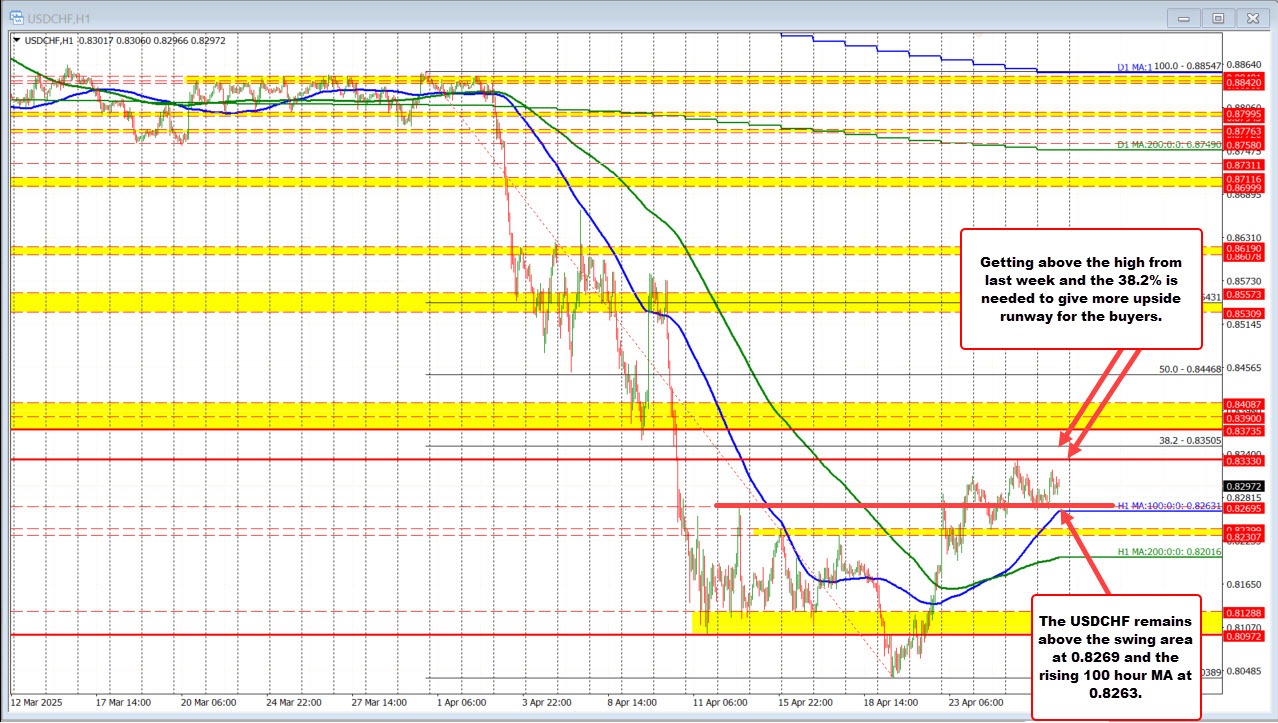Select the upper annotation about last week's high
Image resolution: width=1278 pixels, height=723 pixels.
click(x=1080, y=288)
